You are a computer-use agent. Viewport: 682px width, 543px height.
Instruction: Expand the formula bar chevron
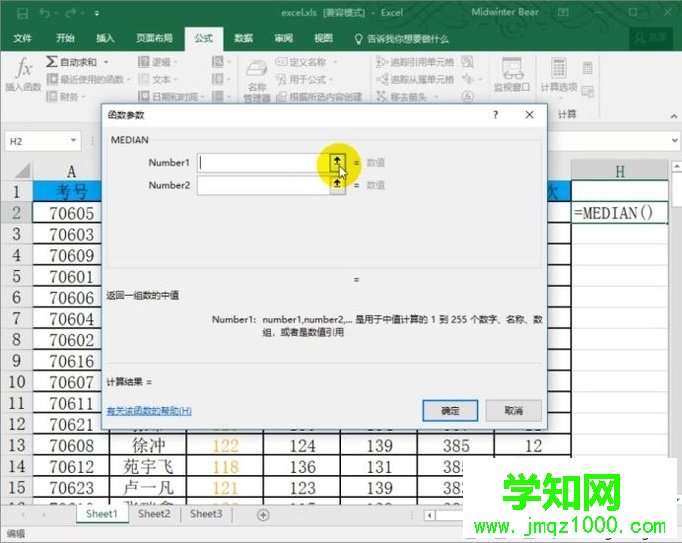[x=674, y=141]
